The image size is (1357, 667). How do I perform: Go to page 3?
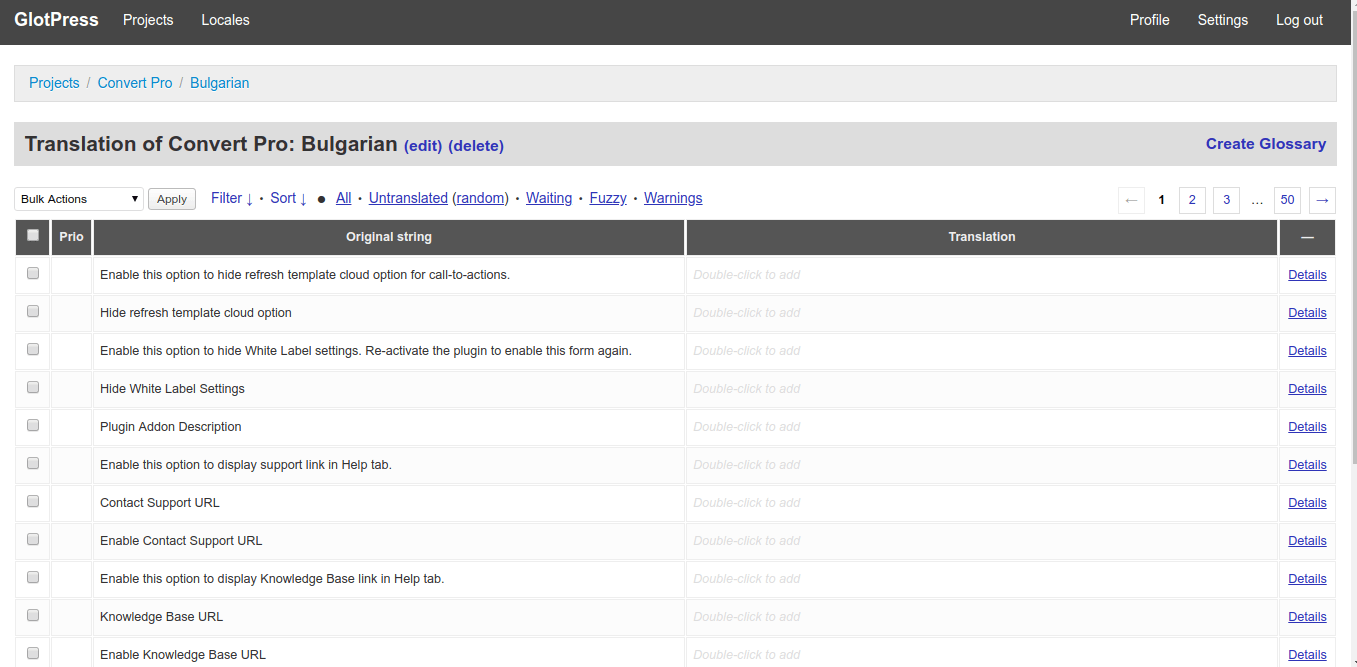1226,200
